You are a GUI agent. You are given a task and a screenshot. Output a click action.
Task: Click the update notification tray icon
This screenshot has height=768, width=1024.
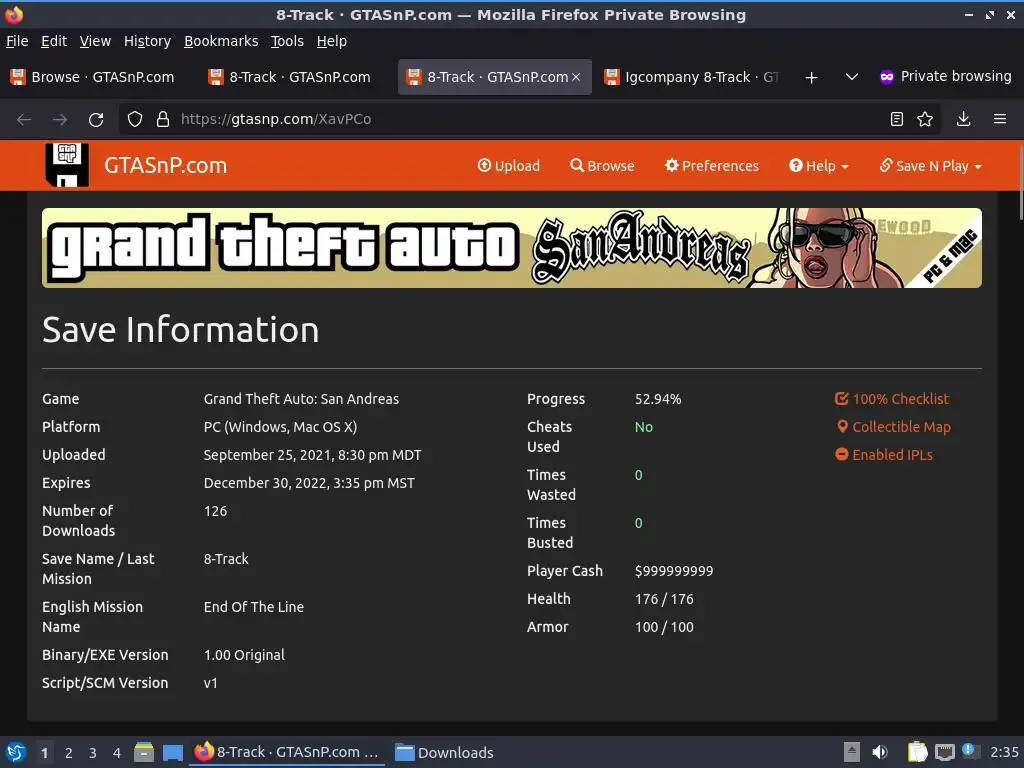(970, 751)
